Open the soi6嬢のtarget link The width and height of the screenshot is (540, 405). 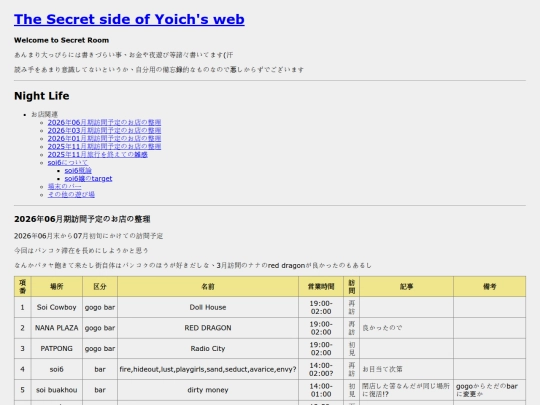(88, 179)
